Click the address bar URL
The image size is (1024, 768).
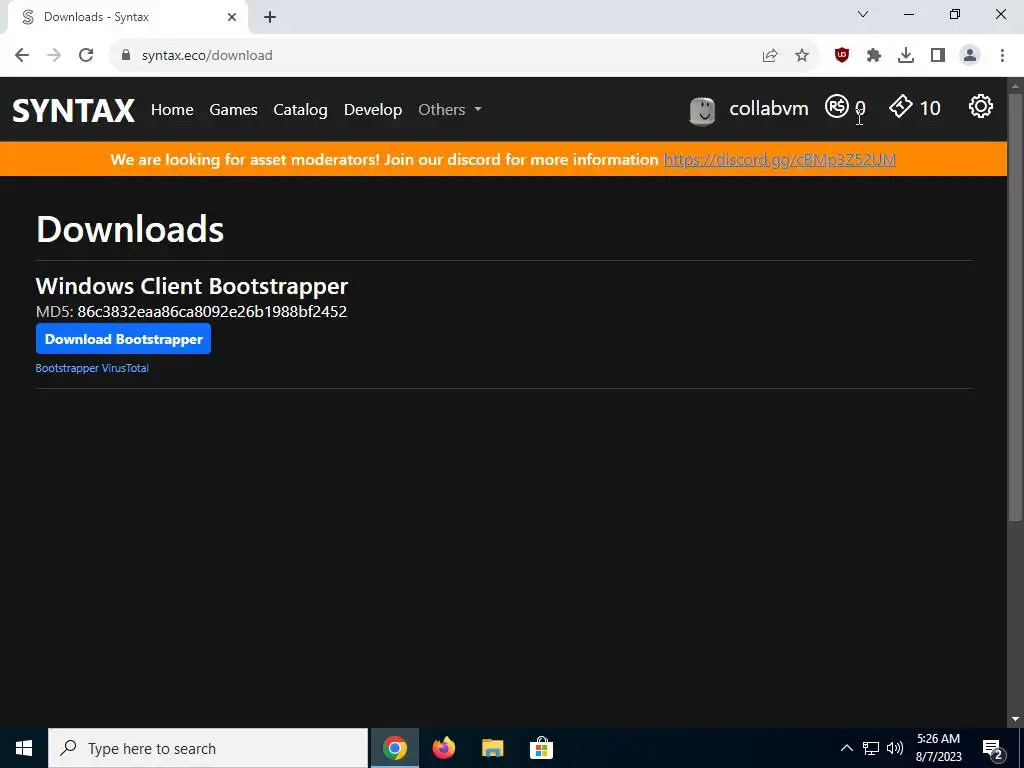[207, 56]
